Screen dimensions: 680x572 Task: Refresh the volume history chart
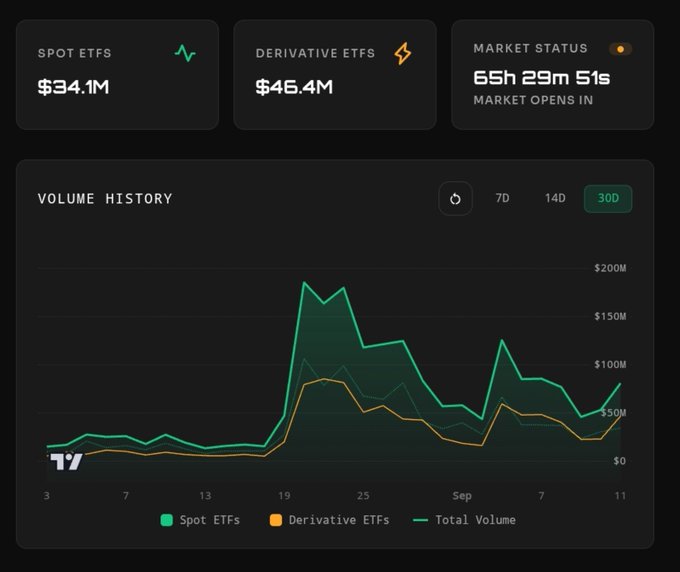pyautogui.click(x=455, y=199)
